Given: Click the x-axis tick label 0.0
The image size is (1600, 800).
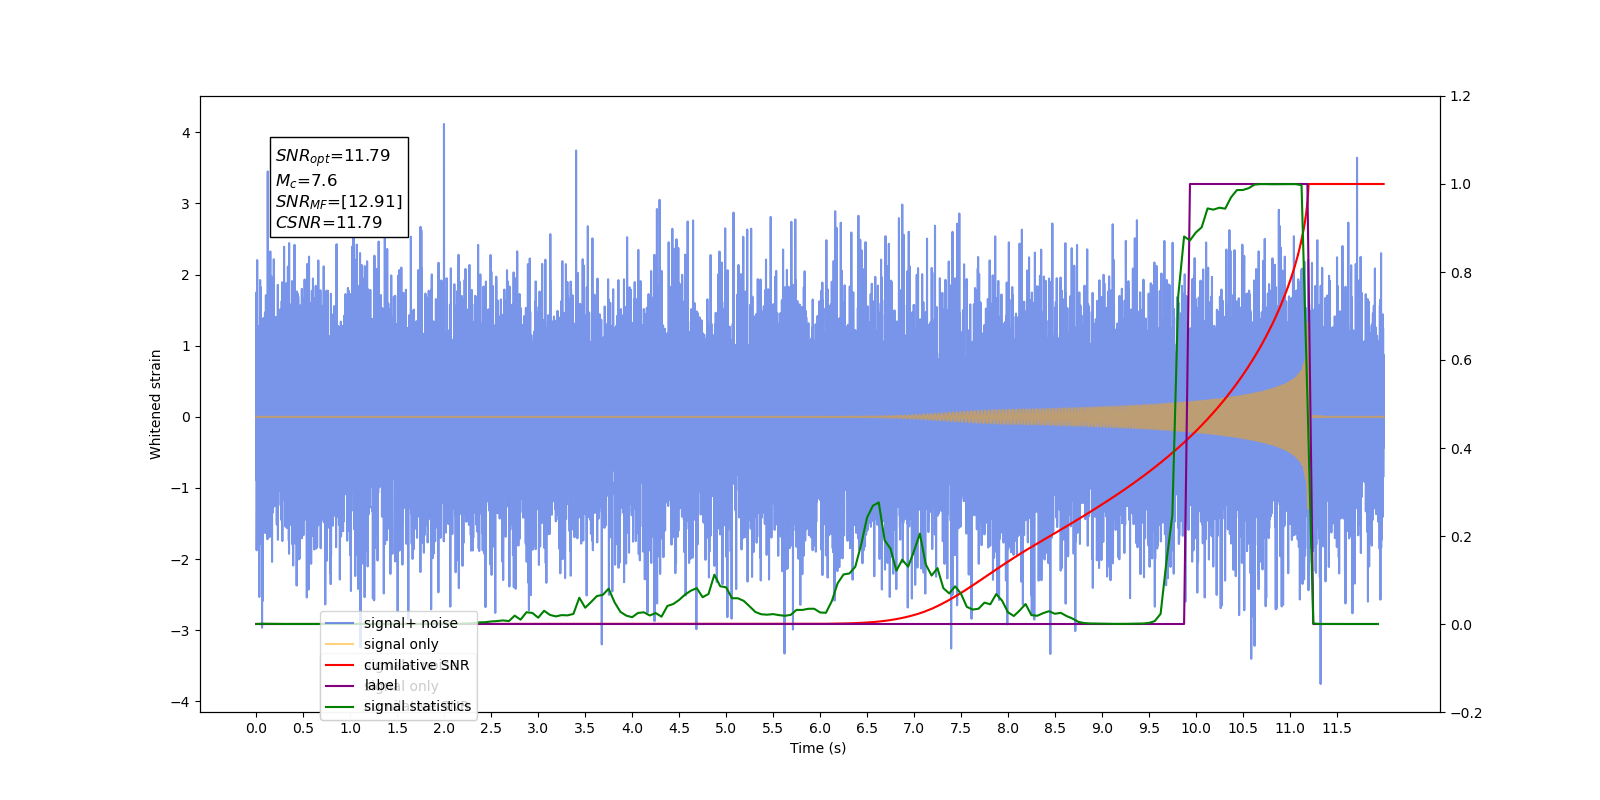Looking at the screenshot, I should (x=256, y=728).
